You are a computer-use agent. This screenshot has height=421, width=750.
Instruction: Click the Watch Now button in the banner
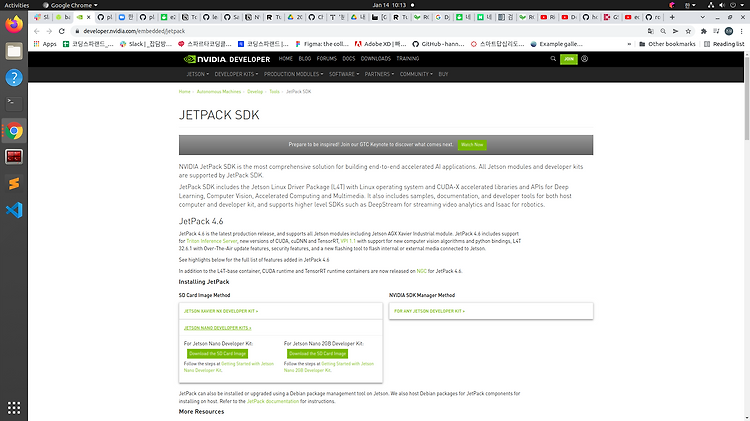point(472,144)
